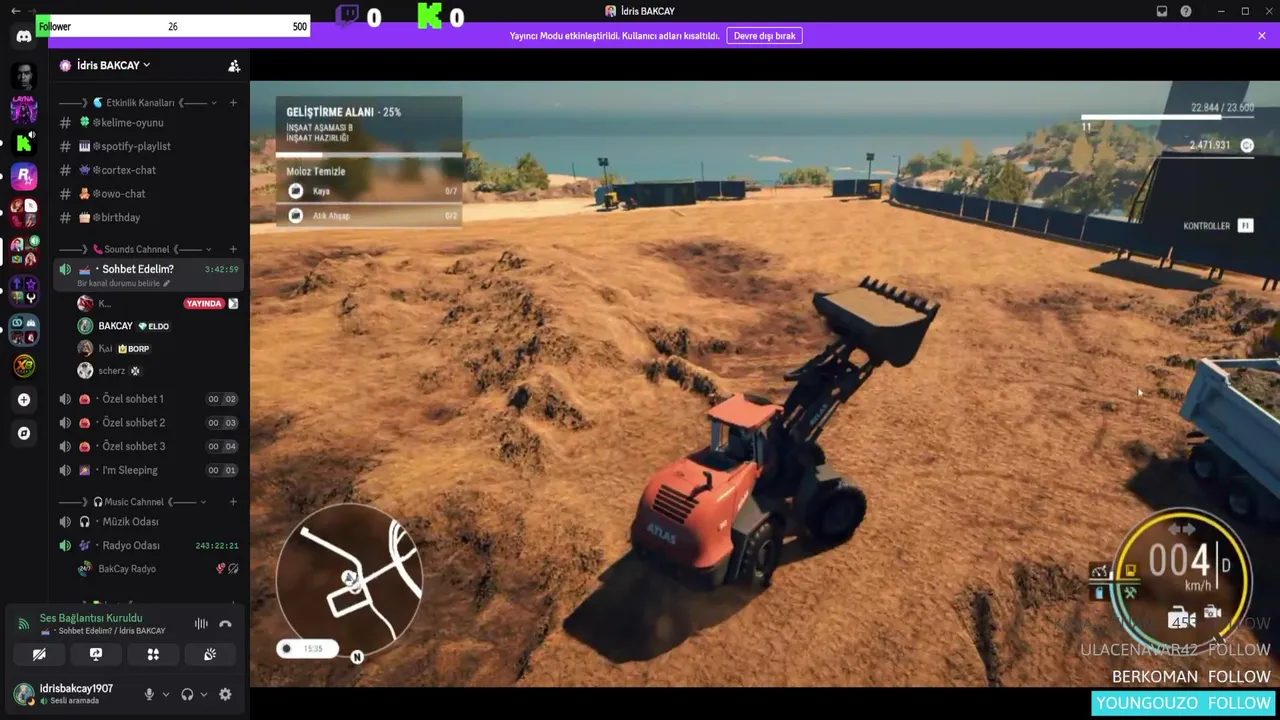Open the LAYNA server icon

[24, 109]
